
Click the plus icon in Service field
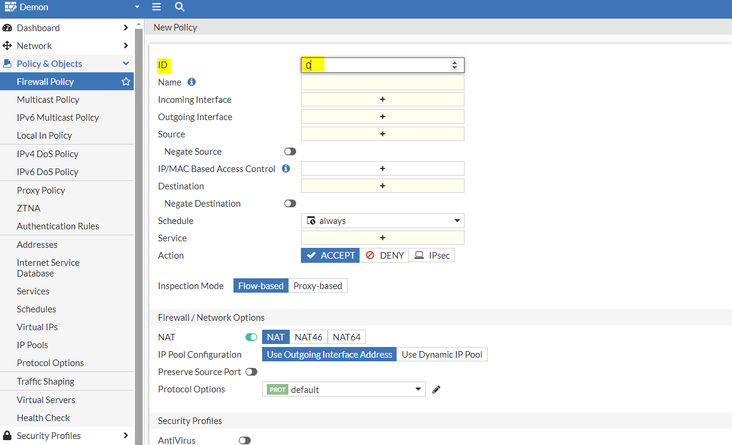[x=382, y=238]
